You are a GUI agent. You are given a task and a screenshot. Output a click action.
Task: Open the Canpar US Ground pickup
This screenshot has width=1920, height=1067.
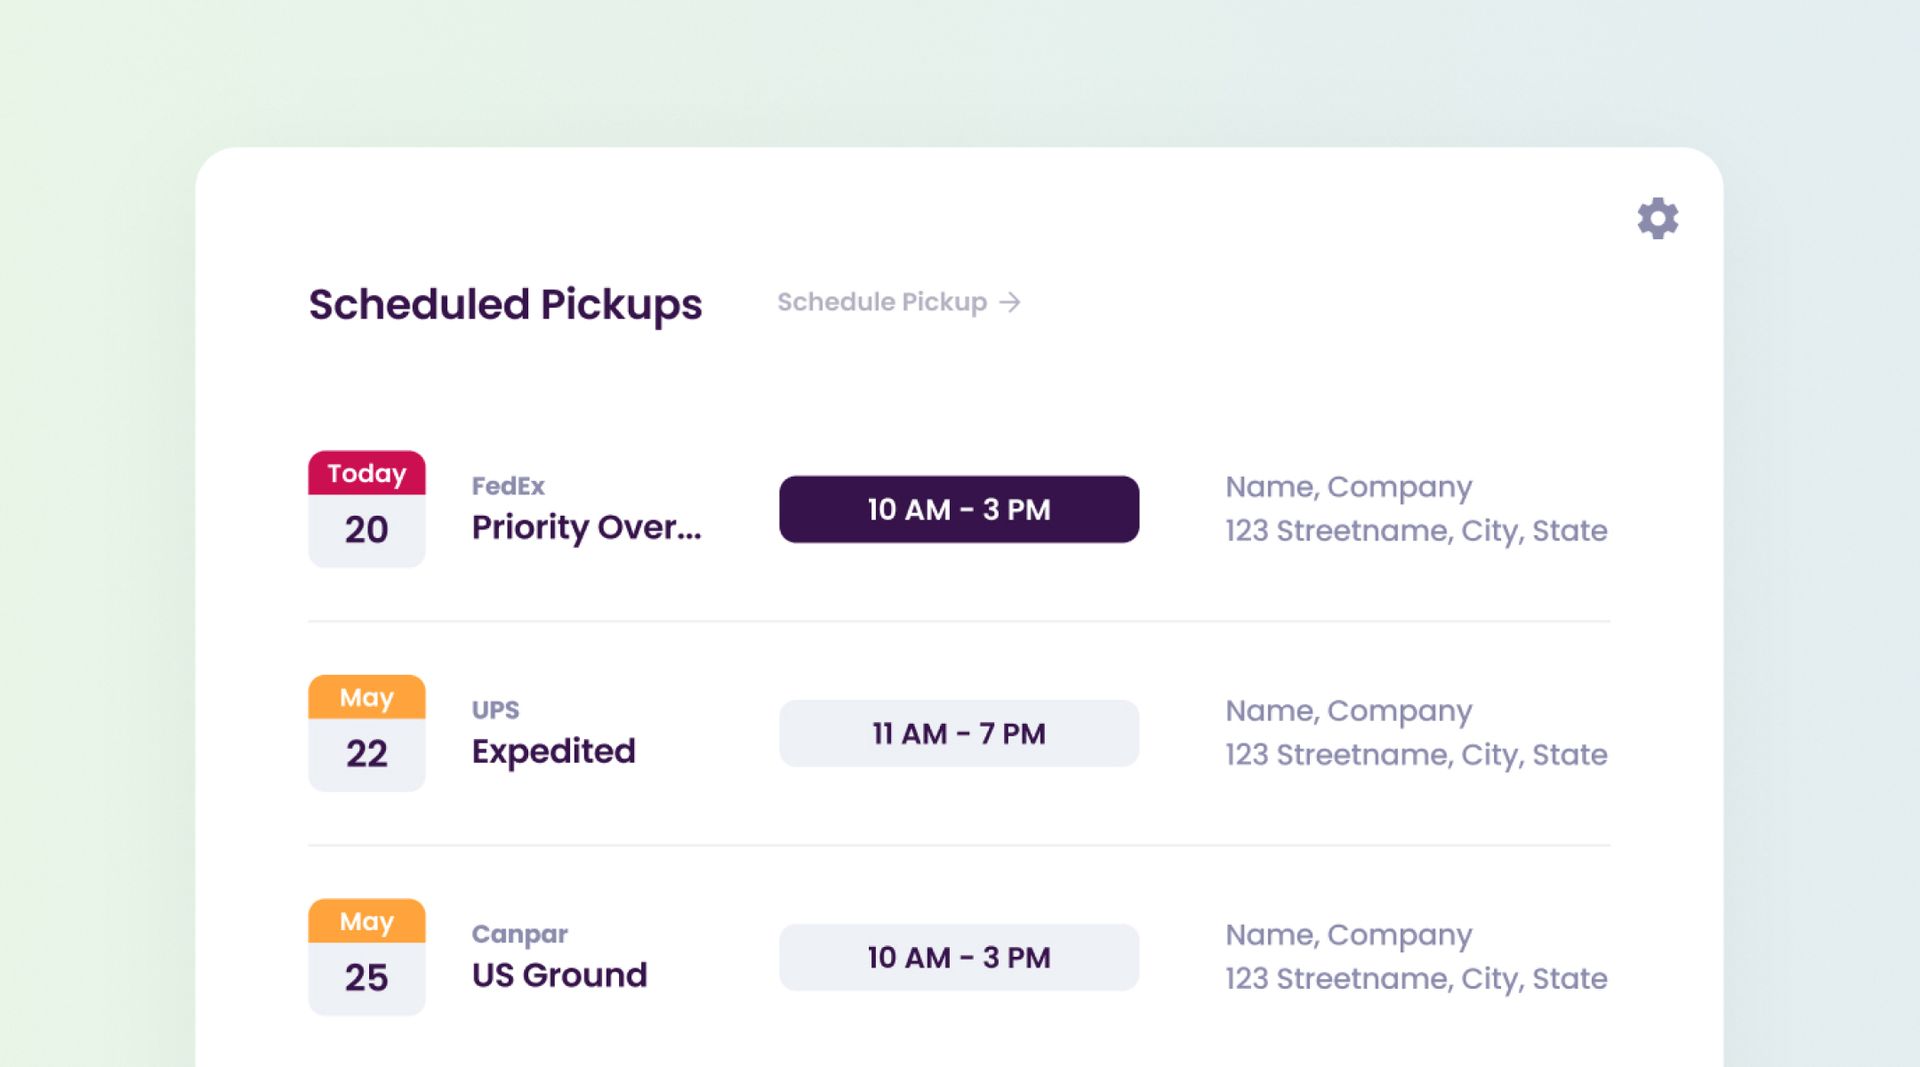pyautogui.click(x=559, y=975)
